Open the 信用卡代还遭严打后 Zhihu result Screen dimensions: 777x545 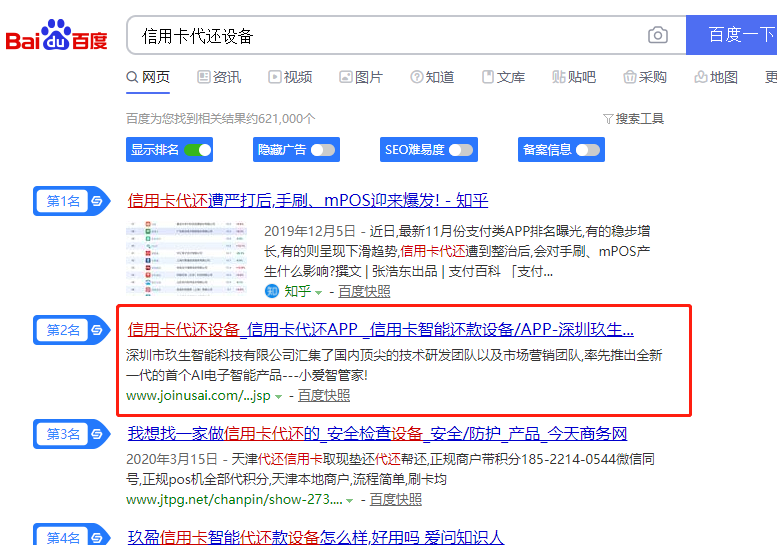point(308,201)
